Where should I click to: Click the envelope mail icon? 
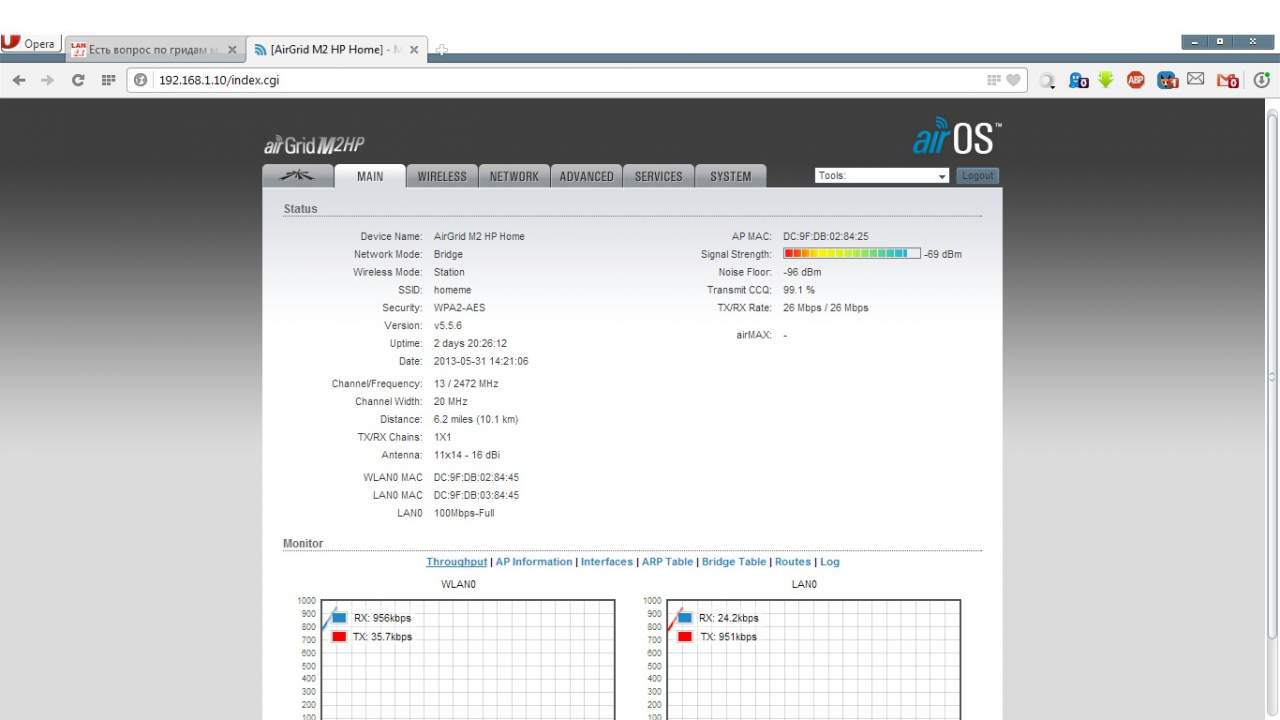(1196, 80)
